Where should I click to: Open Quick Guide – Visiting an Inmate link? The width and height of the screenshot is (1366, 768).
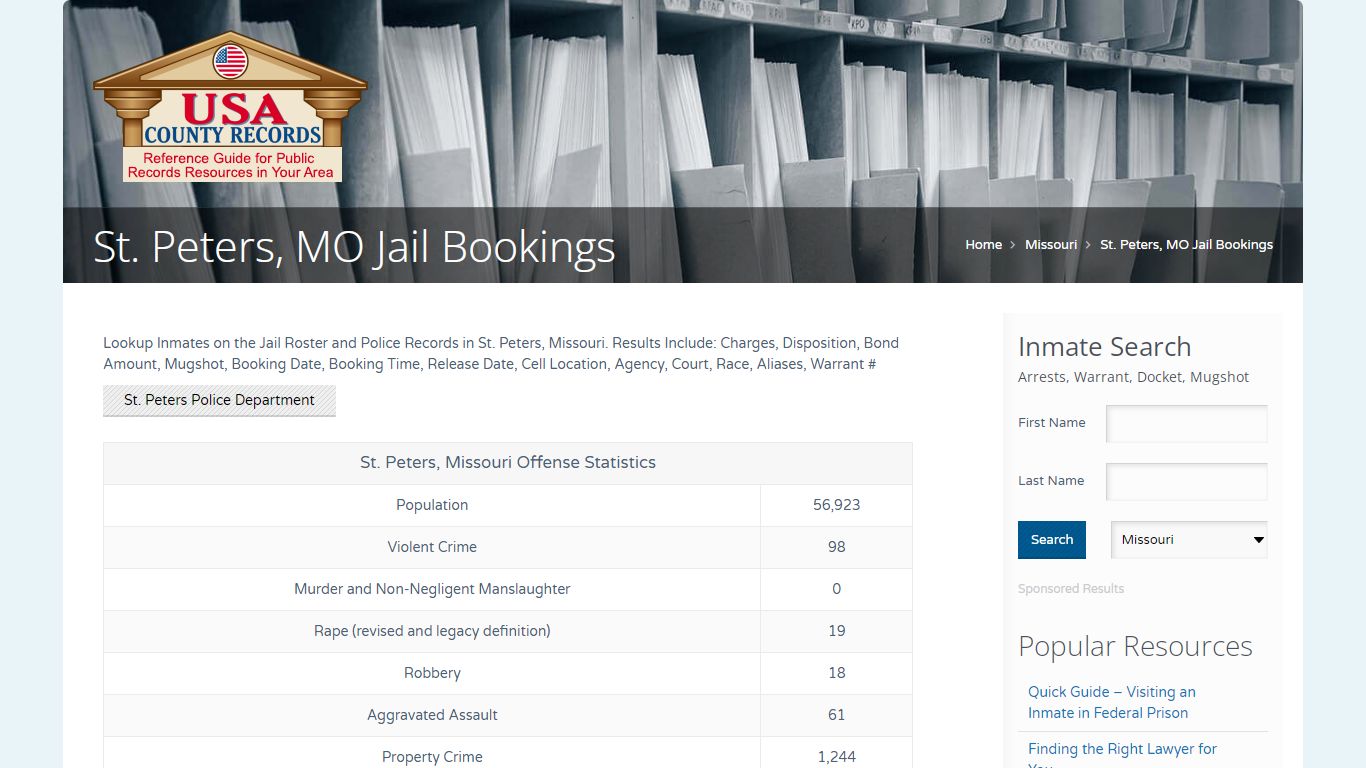coord(1112,702)
